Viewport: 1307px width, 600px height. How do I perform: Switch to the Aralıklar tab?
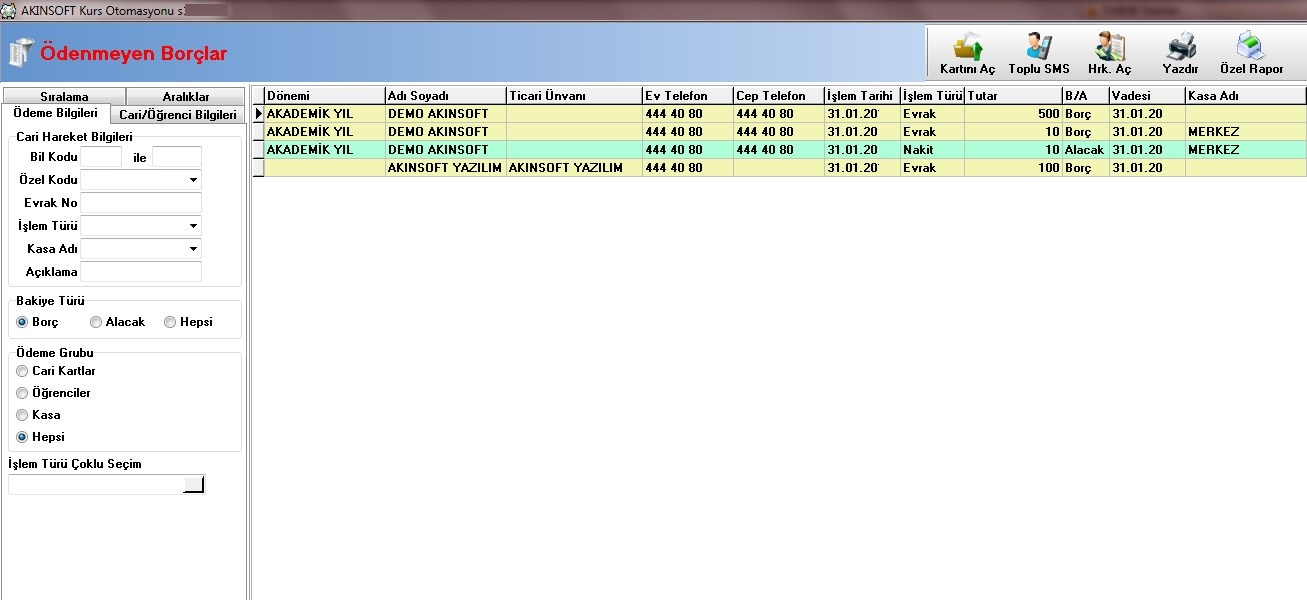(186, 97)
